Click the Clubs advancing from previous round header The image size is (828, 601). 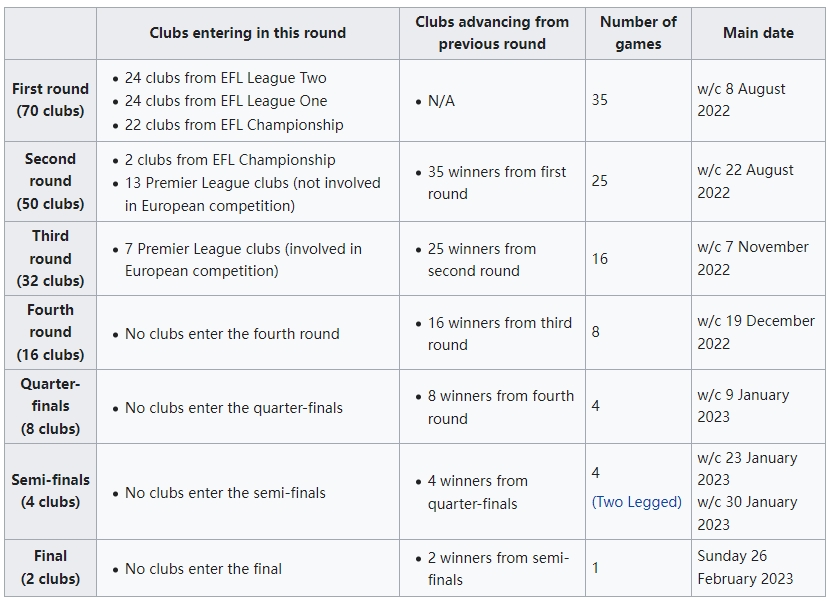coord(492,33)
